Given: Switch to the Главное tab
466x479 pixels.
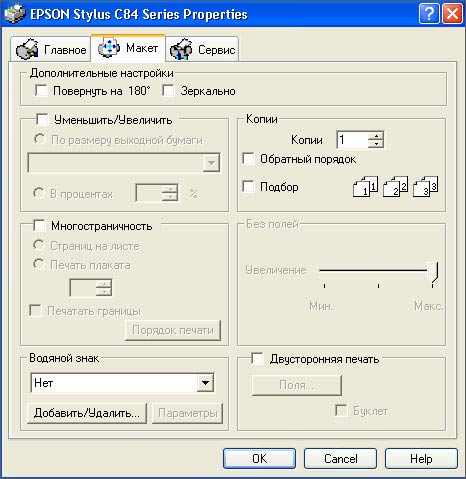Looking at the screenshot, I should tap(51, 50).
